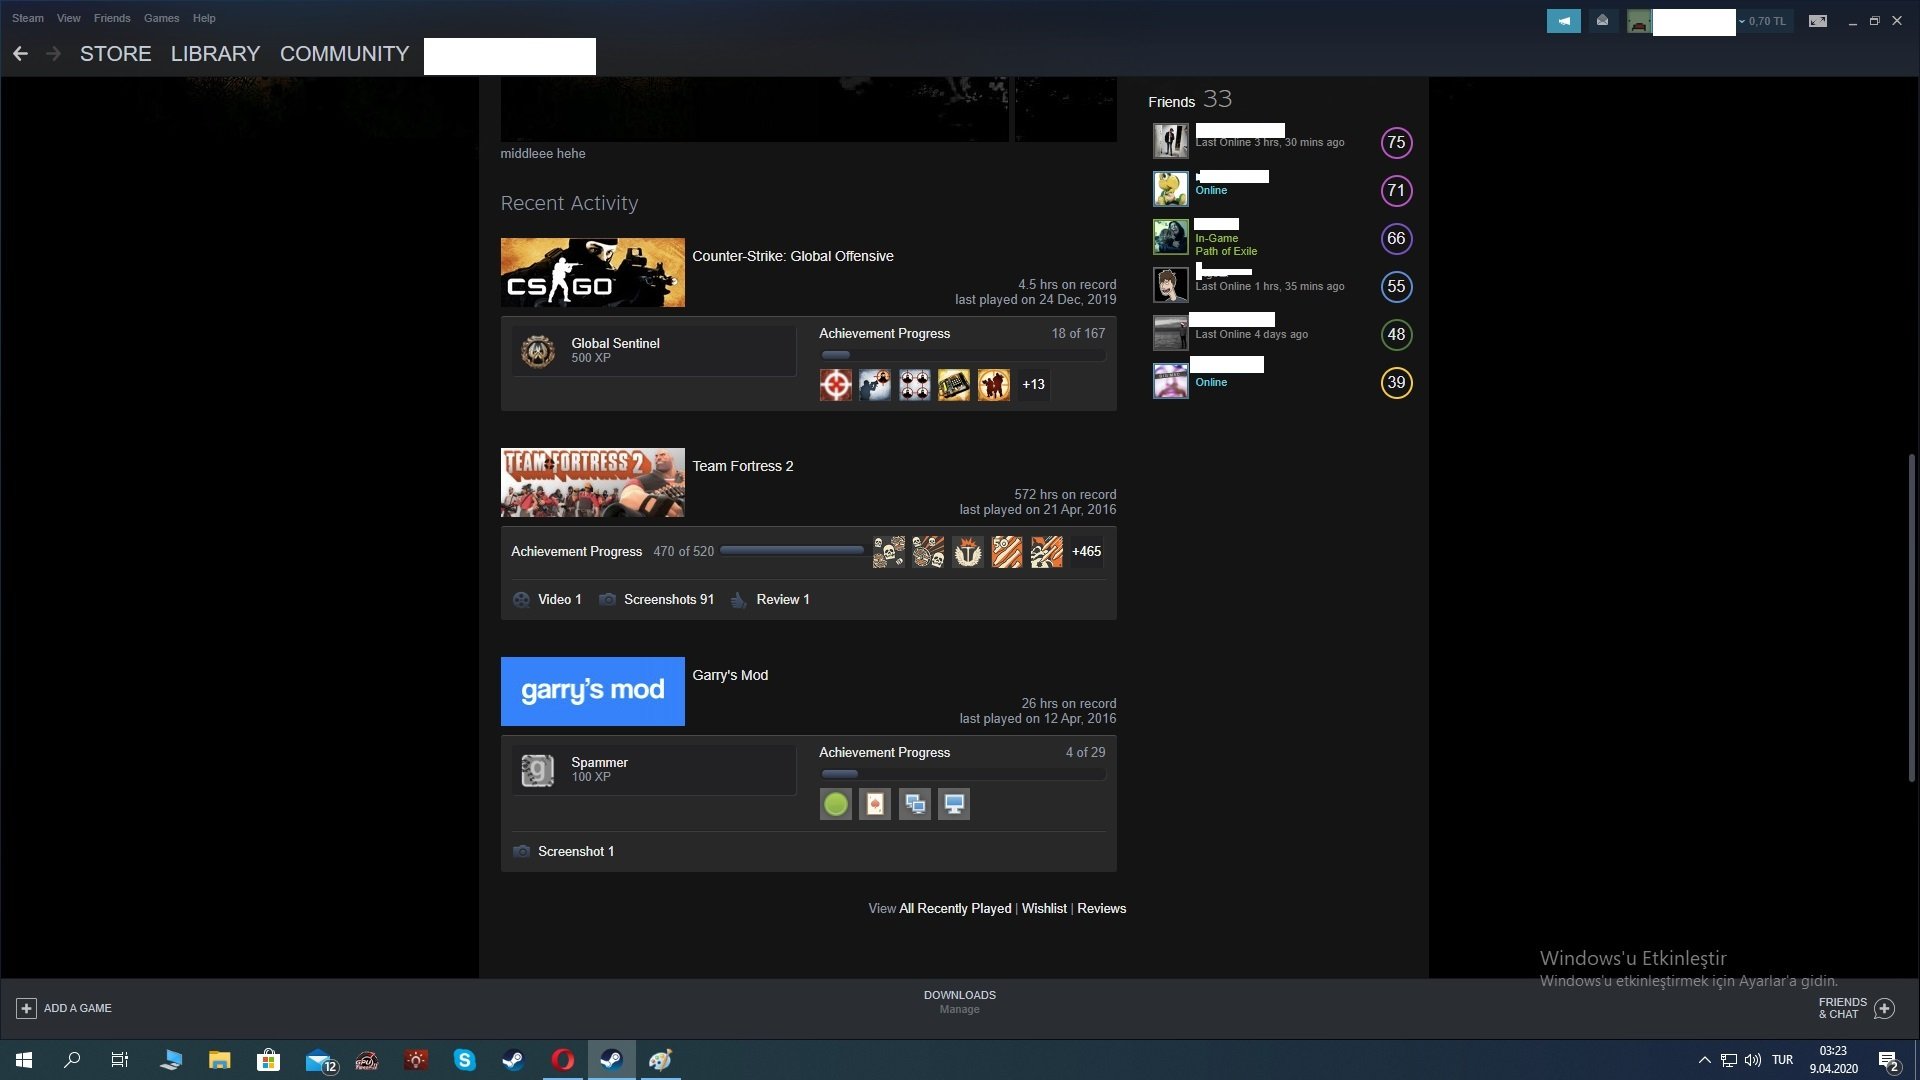This screenshot has height=1080, width=1920.
Task: Click the TUR input language indicator
Action: pos(1782,1060)
